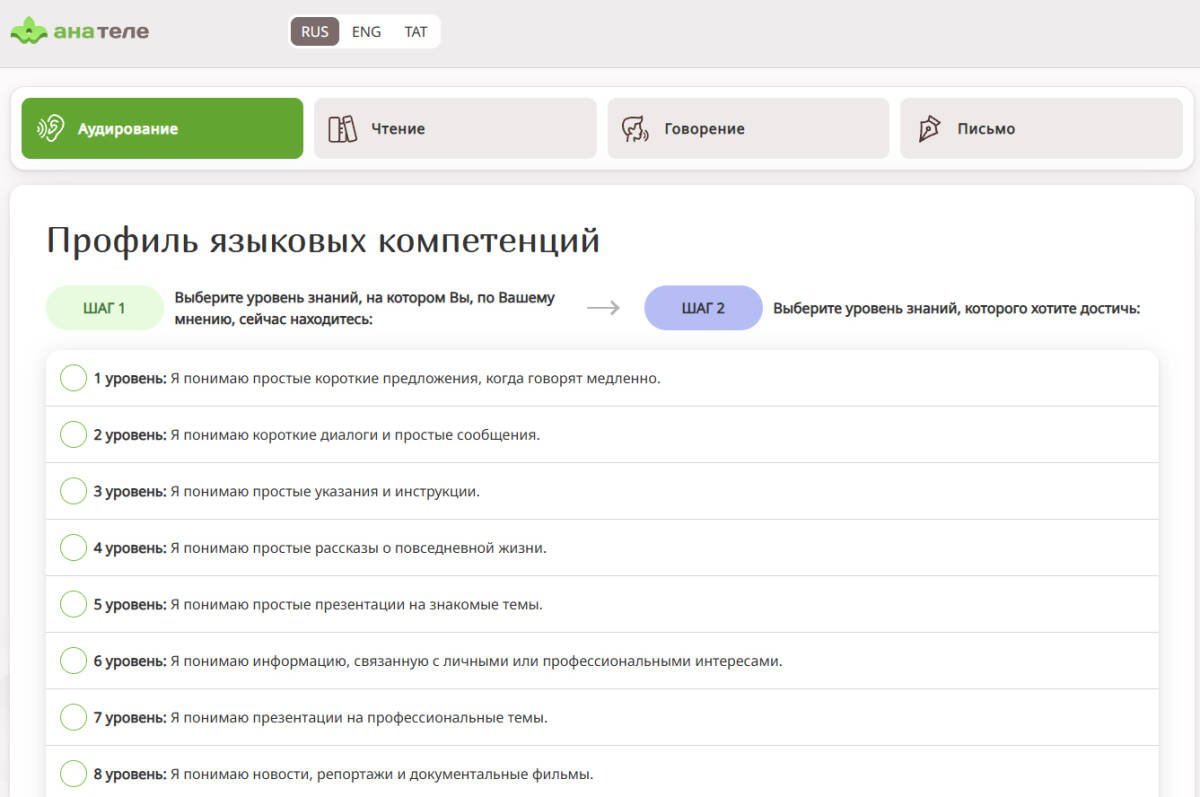Switch interface language to TAT
Screen dimensions: 1200x797
416,31
